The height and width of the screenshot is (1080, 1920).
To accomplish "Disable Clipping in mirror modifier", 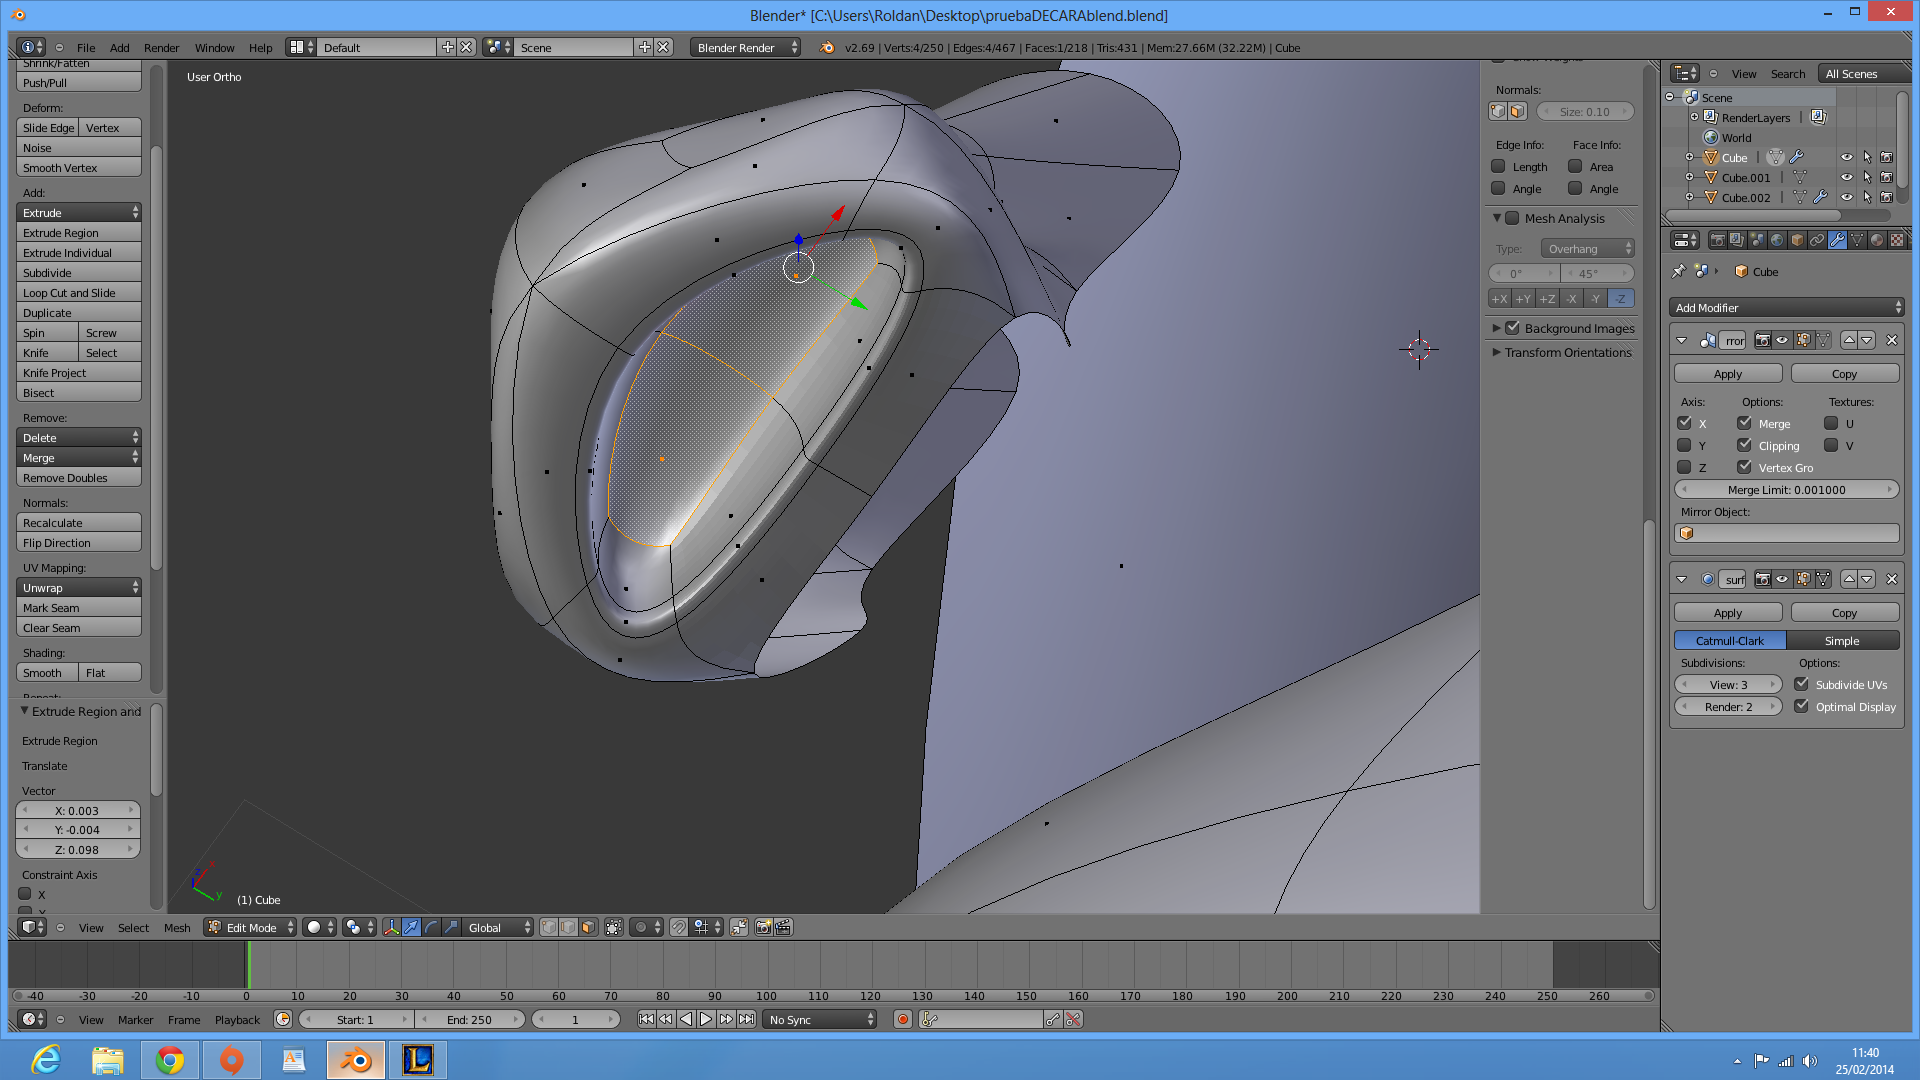I will (1744, 446).
